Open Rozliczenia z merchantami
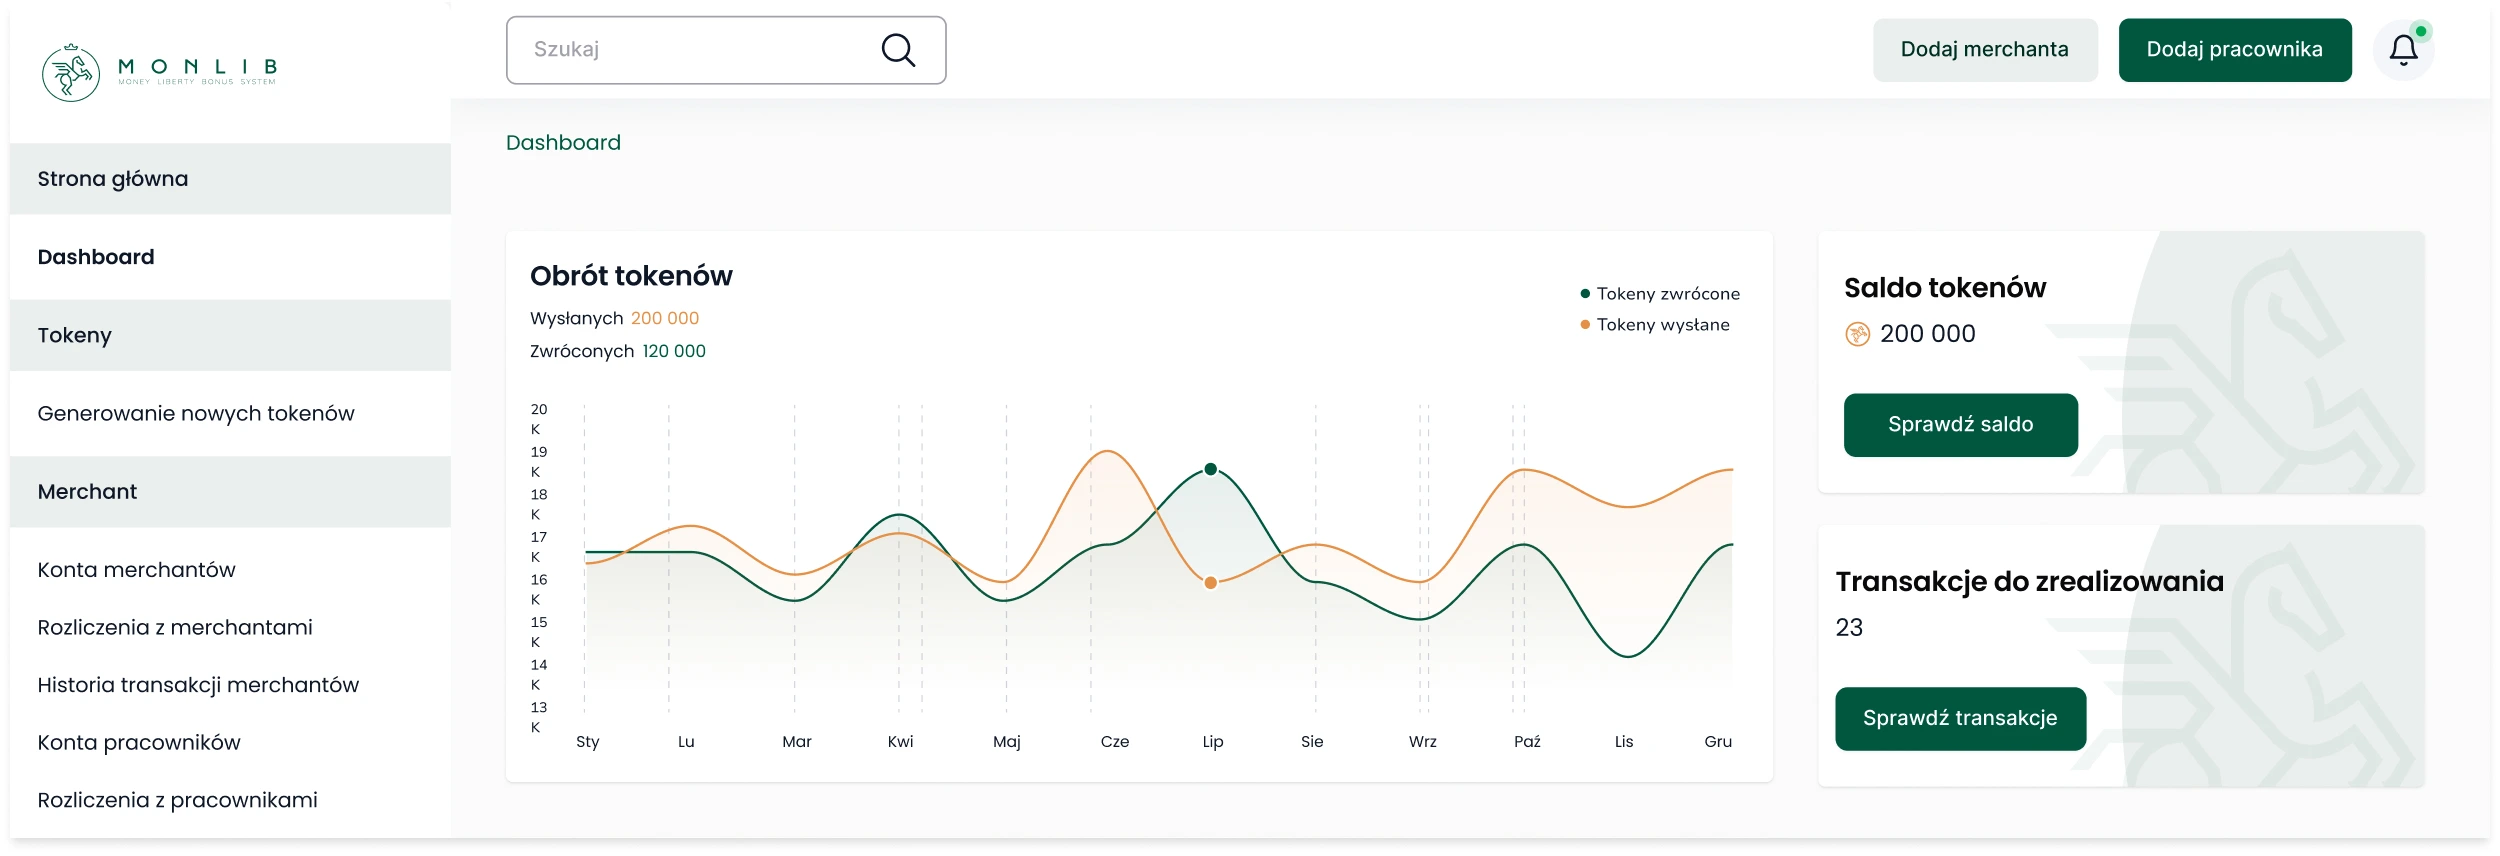The height and width of the screenshot is (856, 2500). point(175,628)
